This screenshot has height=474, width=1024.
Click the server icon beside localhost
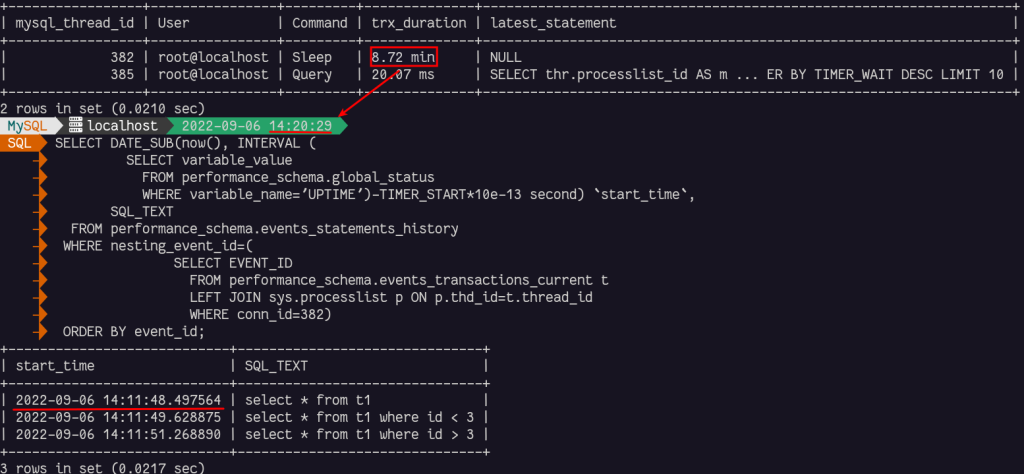(x=75, y=126)
